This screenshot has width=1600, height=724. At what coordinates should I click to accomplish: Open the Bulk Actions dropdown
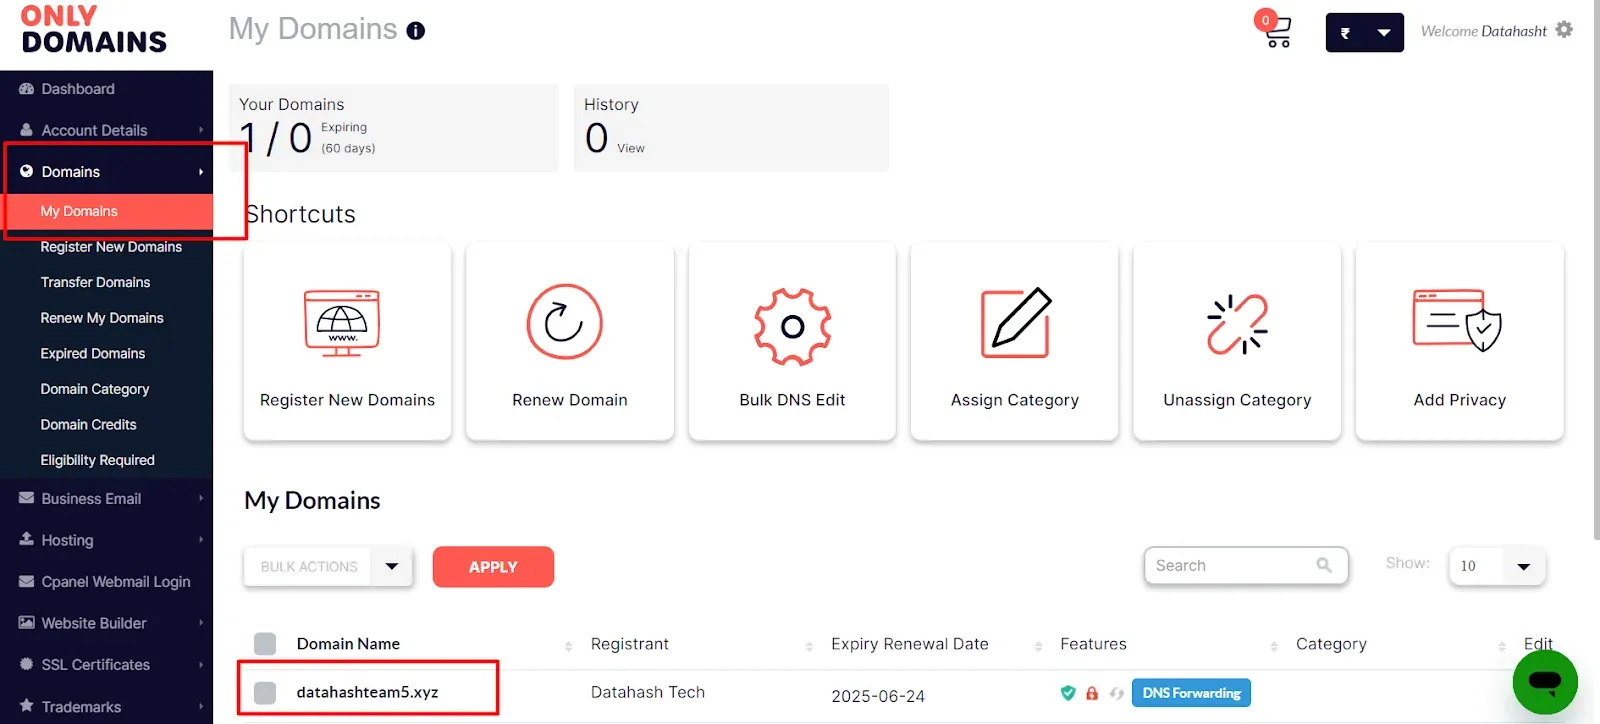click(x=328, y=566)
